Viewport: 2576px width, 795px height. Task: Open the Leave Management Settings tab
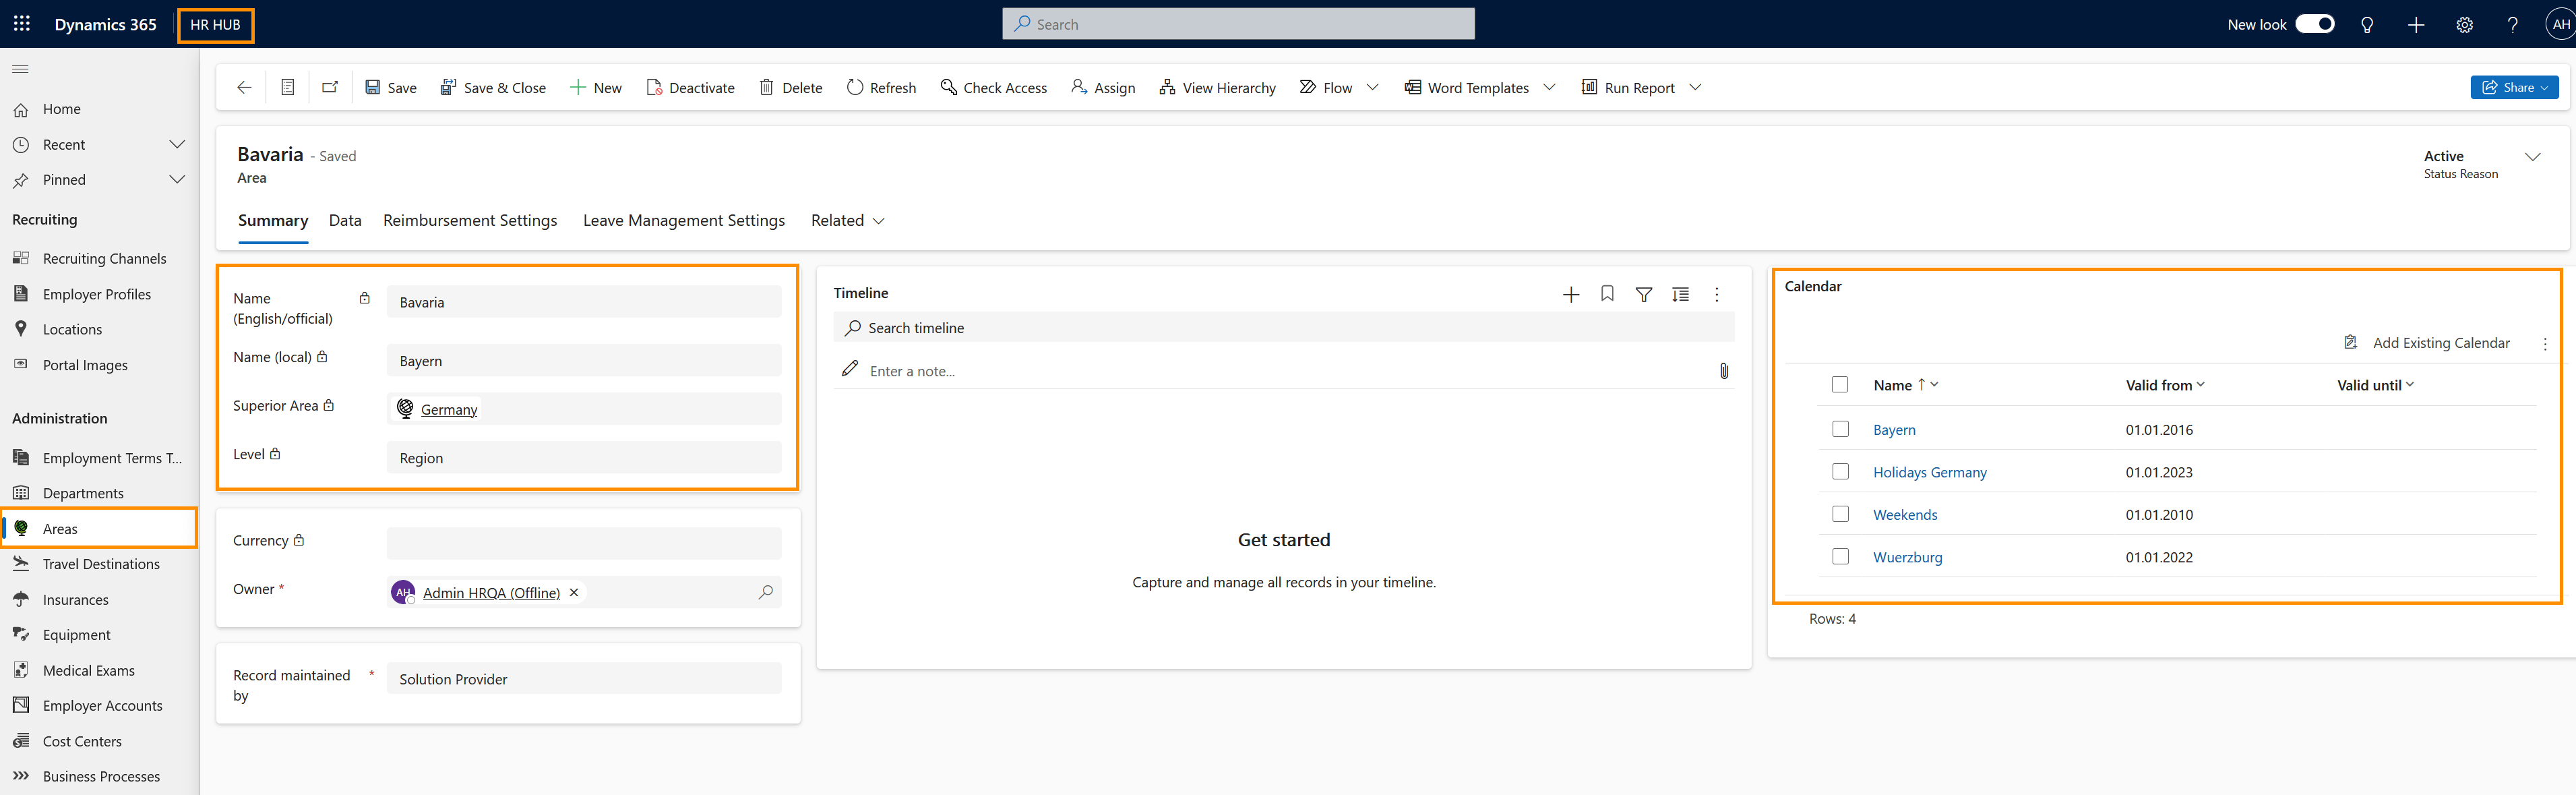point(684,221)
